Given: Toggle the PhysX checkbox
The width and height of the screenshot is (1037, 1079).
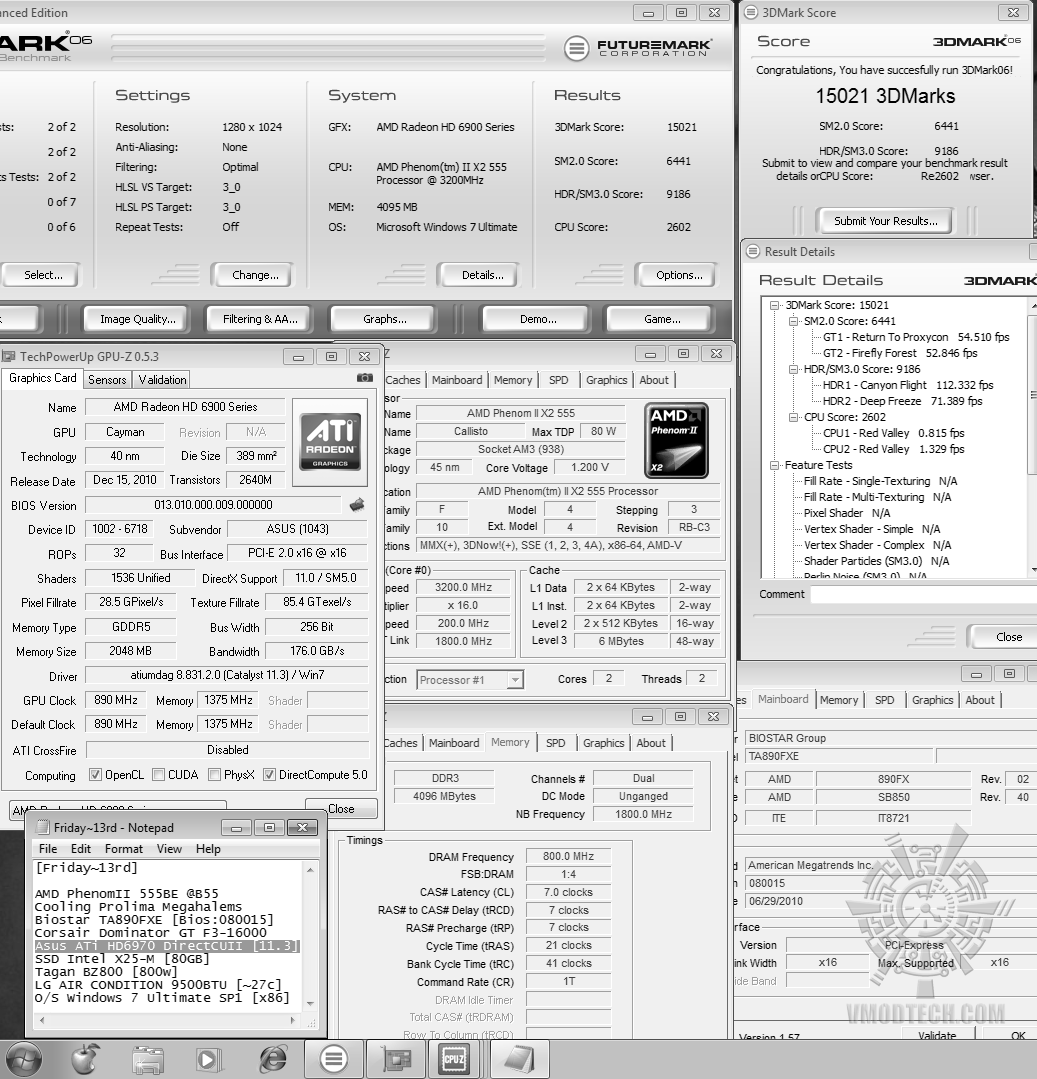Looking at the screenshot, I should (214, 775).
